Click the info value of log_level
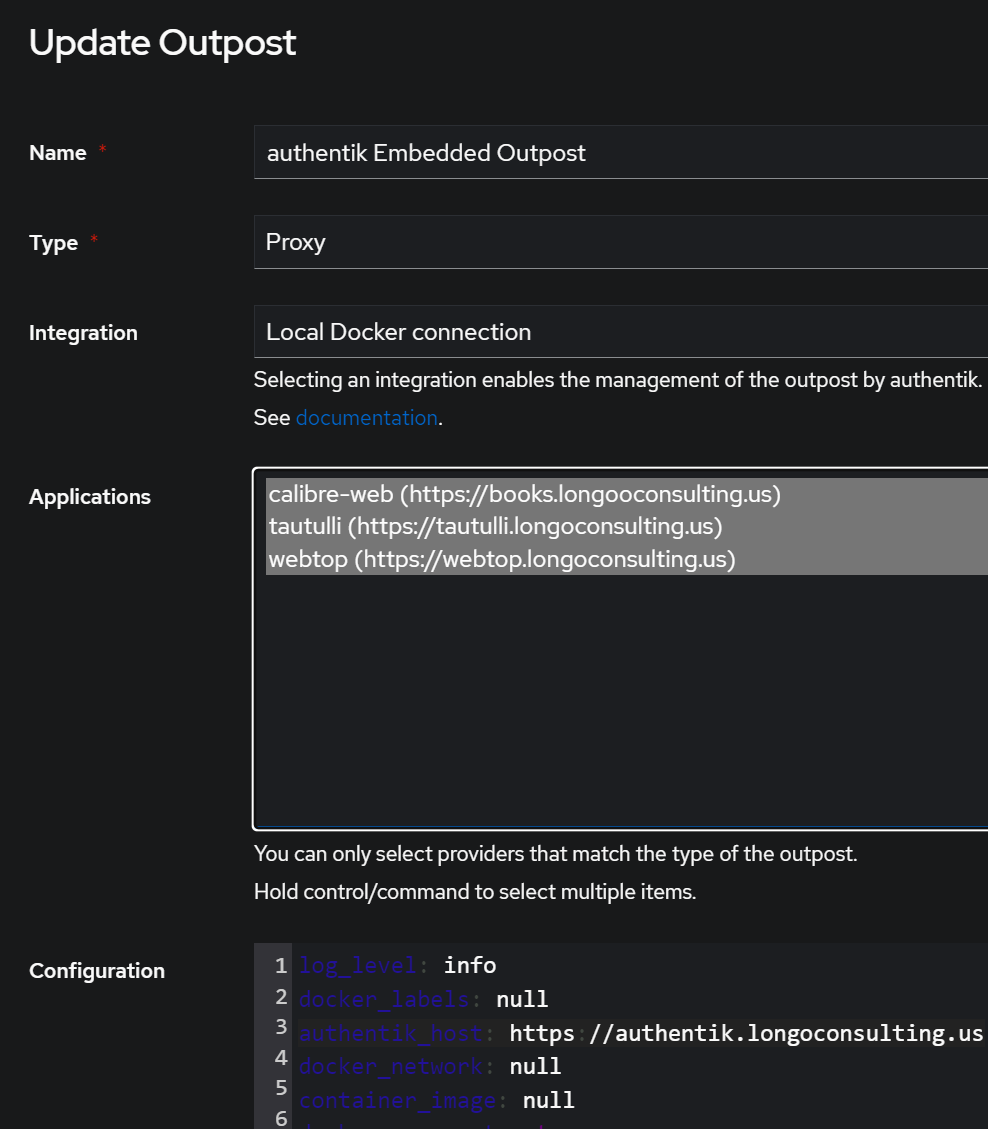This screenshot has width=988, height=1129. tap(470, 965)
